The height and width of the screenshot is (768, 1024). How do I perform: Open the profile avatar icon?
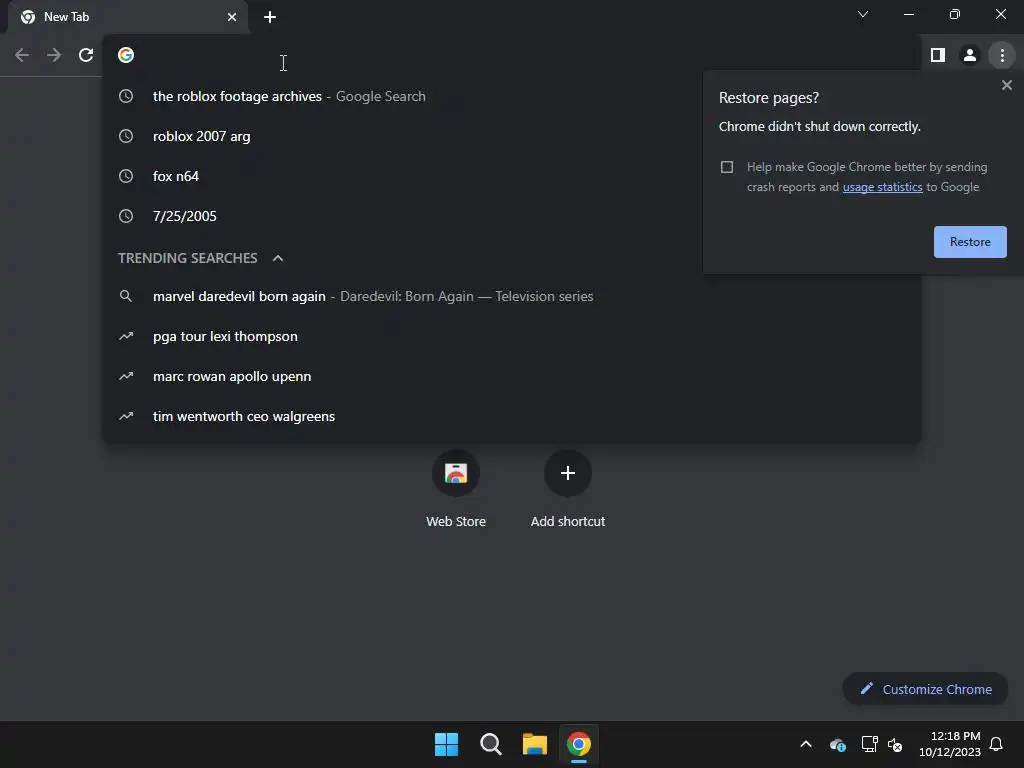(x=970, y=55)
